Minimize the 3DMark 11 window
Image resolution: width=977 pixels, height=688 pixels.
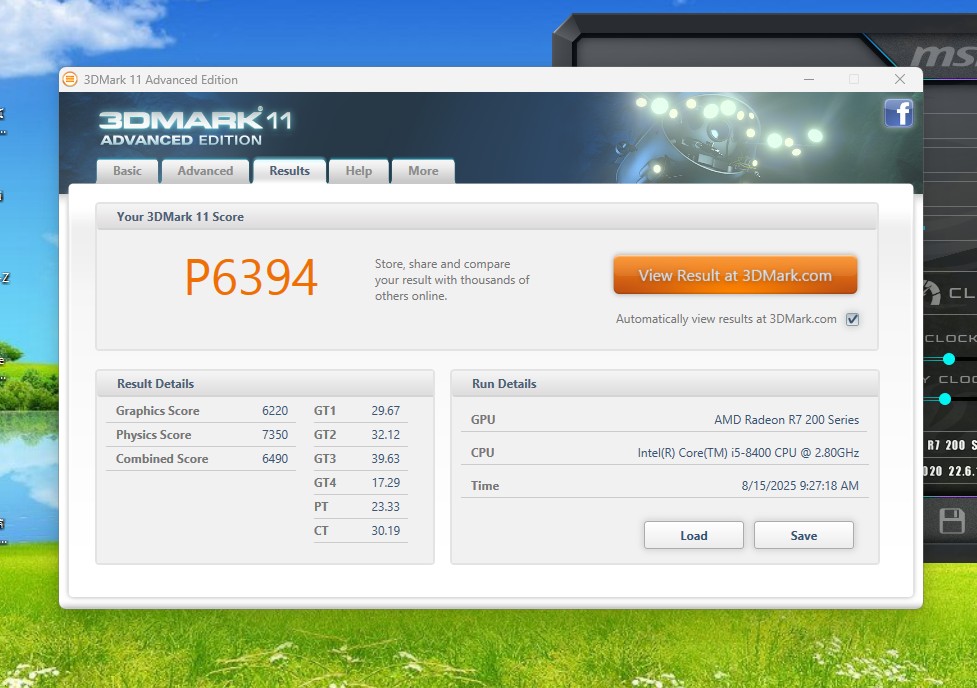coord(807,79)
